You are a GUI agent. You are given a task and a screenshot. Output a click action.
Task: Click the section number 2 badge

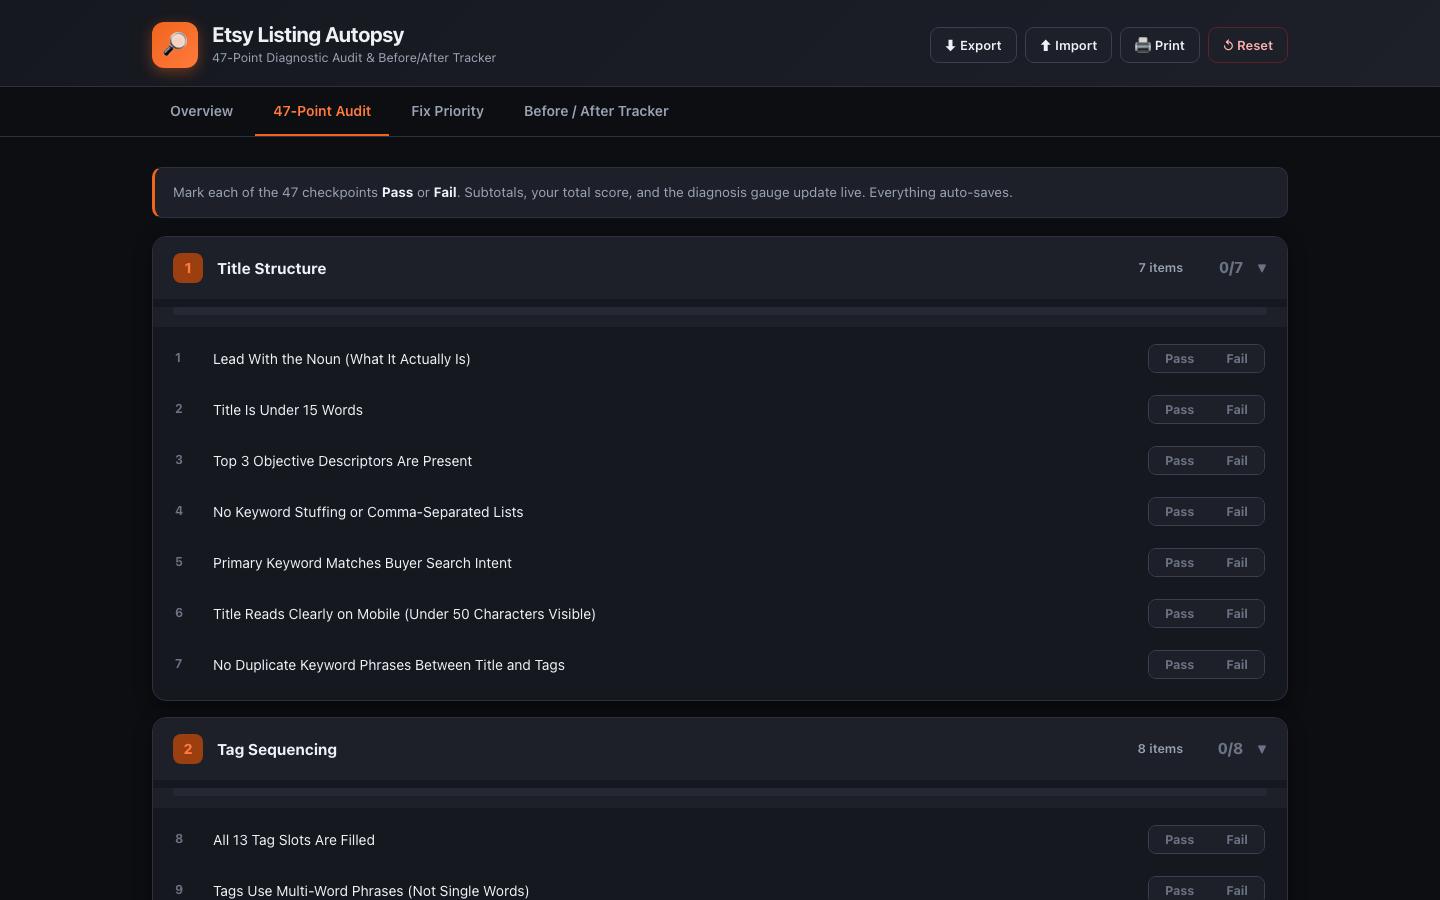[188, 749]
